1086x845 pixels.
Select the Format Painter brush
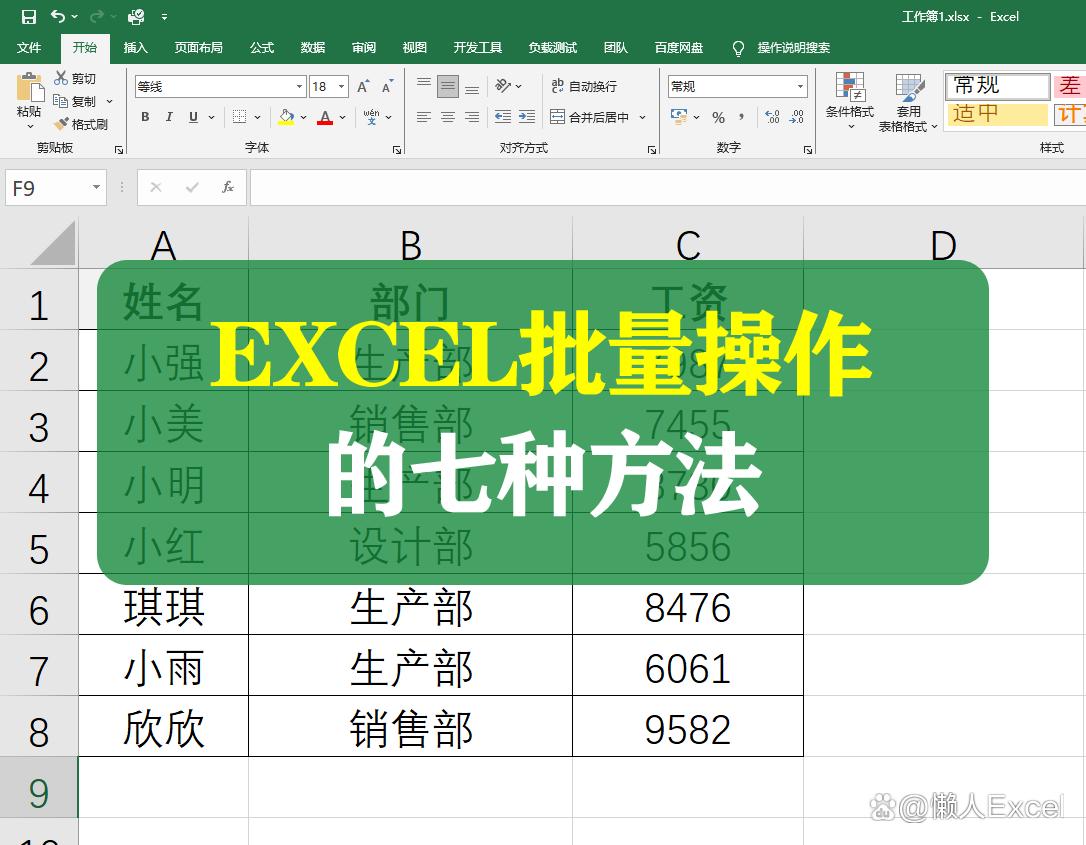[x=62, y=124]
